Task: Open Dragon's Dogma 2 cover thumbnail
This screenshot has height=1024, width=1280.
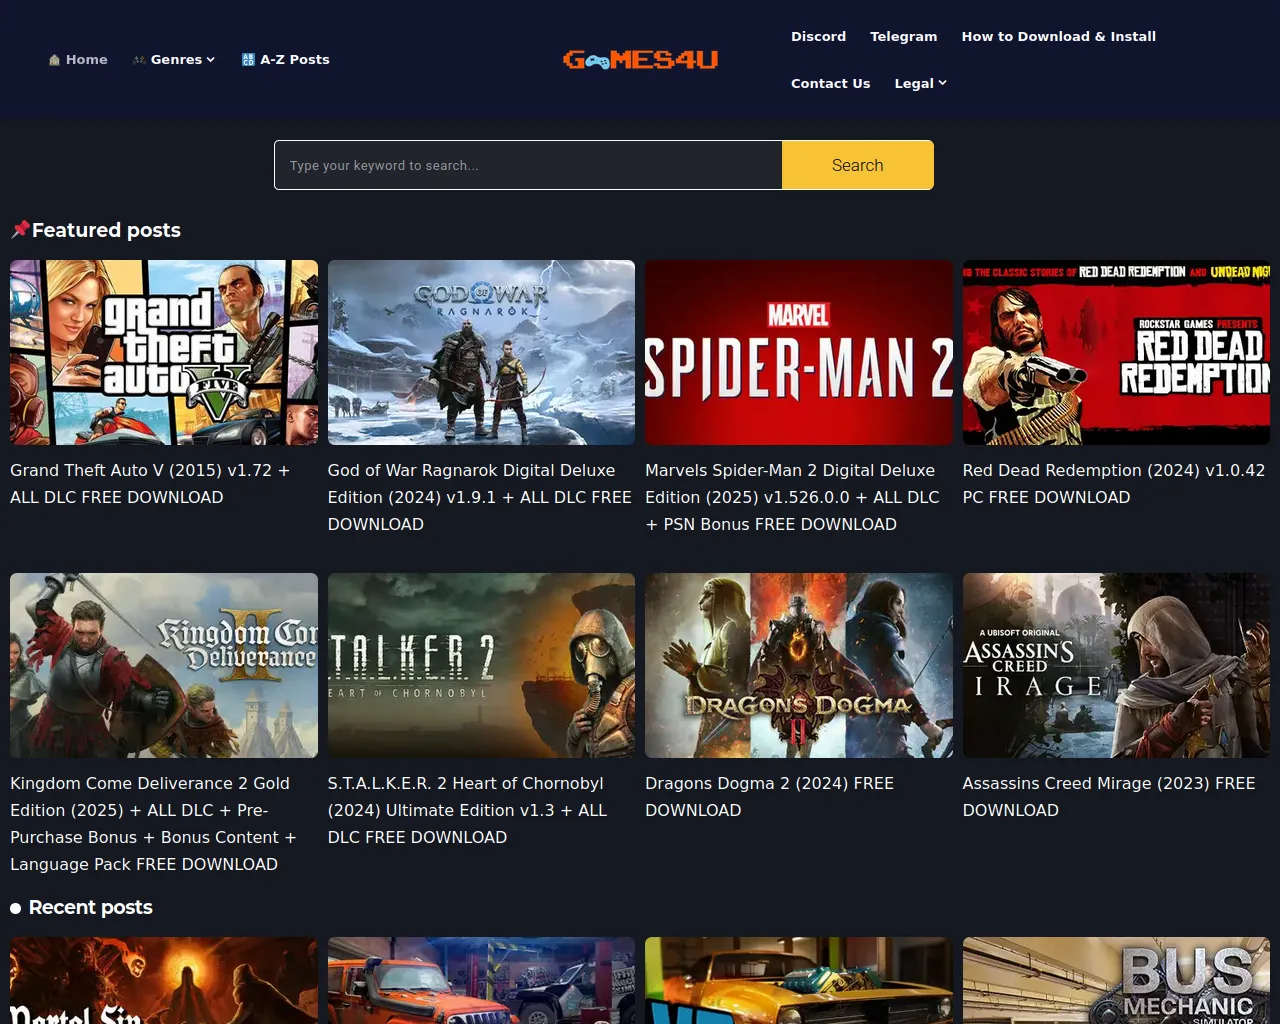Action: click(x=799, y=665)
